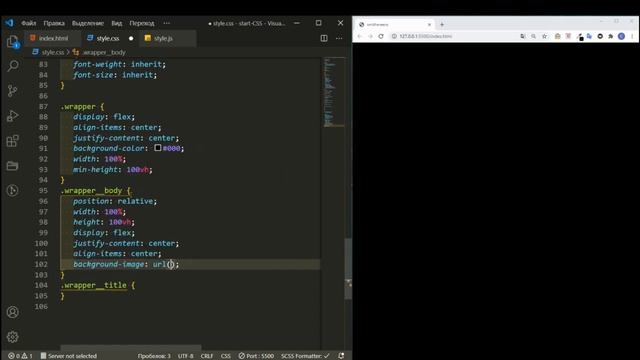The width and height of the screenshot is (640, 360).
Task: Change indentation via Пробелов: 3
Action: 154,356
